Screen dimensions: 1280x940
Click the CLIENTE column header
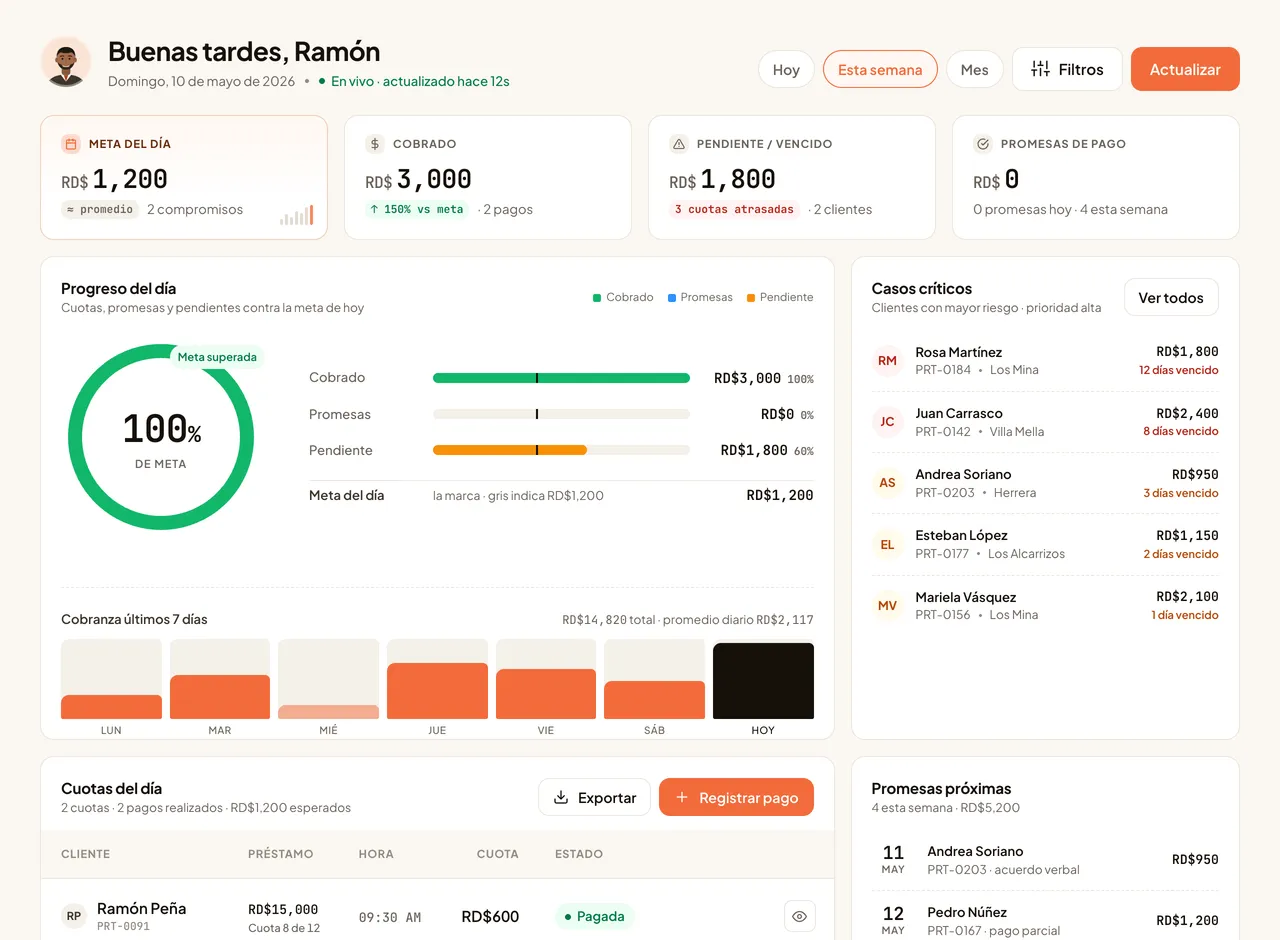(86, 854)
